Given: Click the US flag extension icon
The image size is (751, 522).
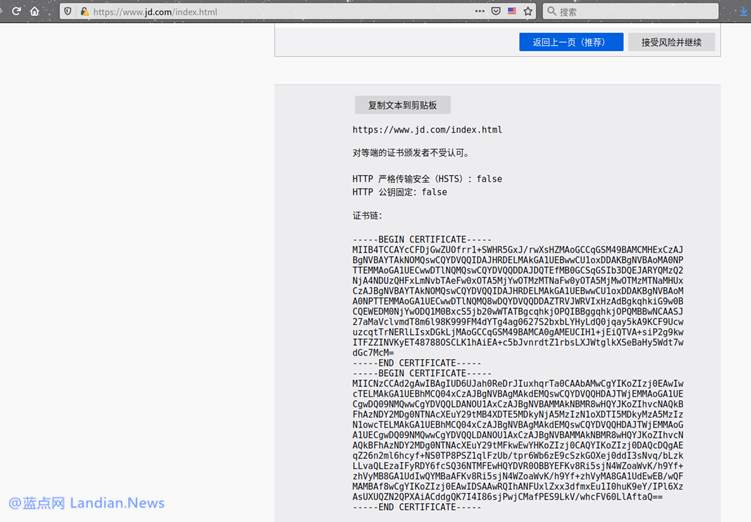Looking at the screenshot, I should click(x=512, y=12).
